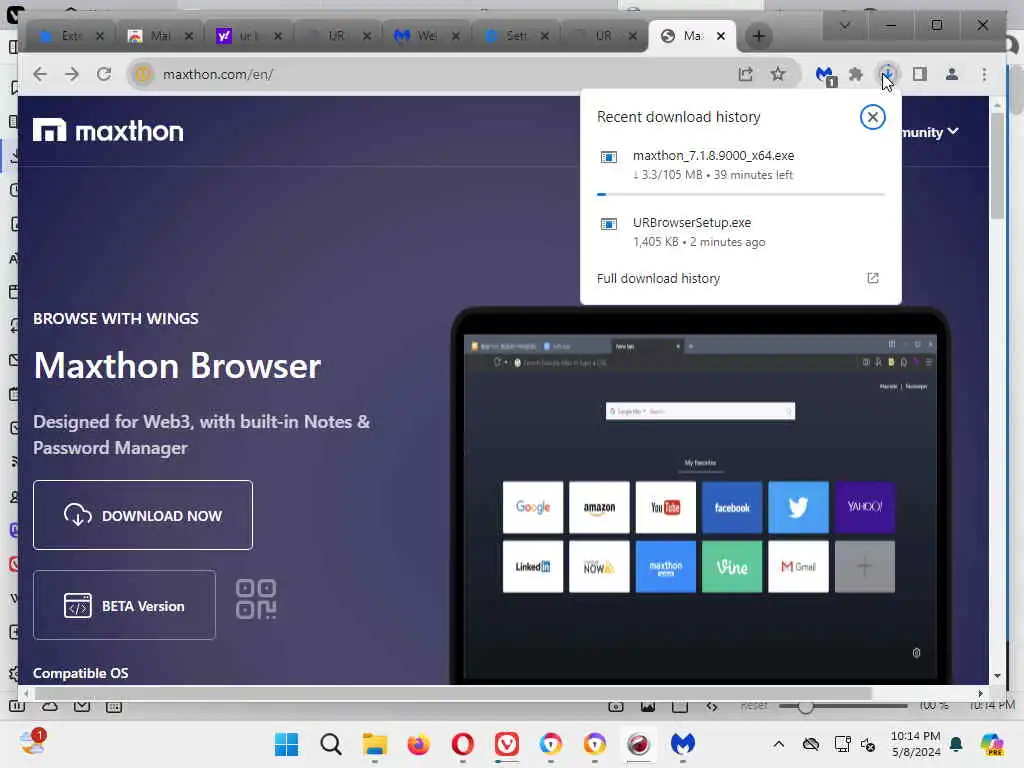Click the BETA Version button
The height and width of the screenshot is (768, 1024).
[124, 605]
